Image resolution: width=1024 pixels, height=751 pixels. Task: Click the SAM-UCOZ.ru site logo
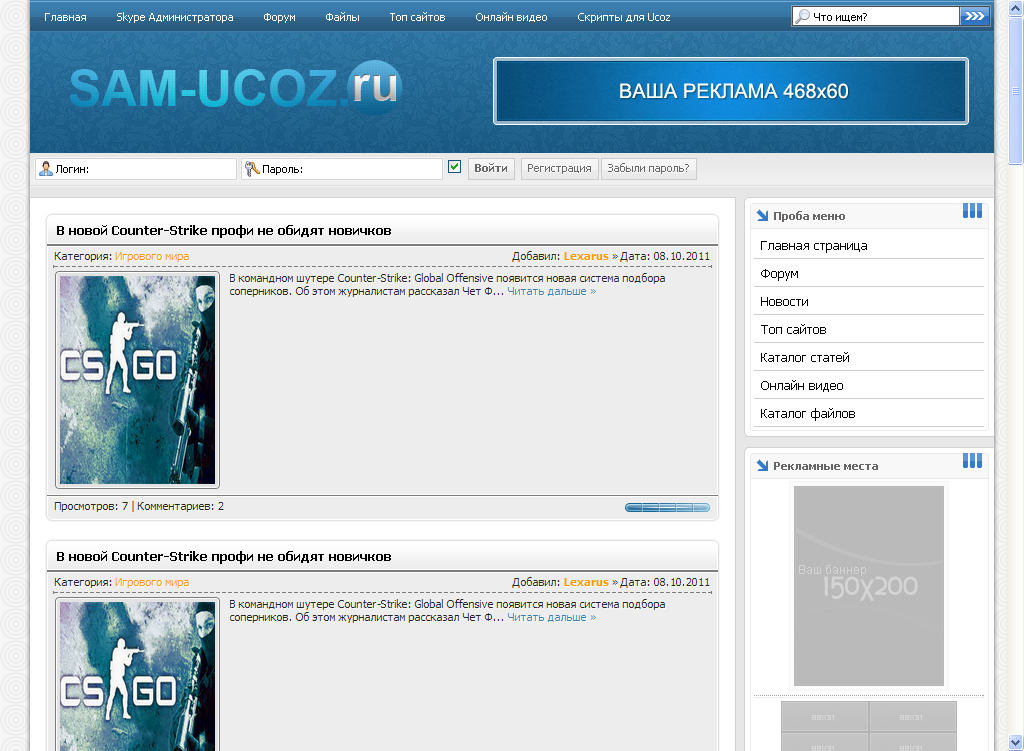point(234,88)
